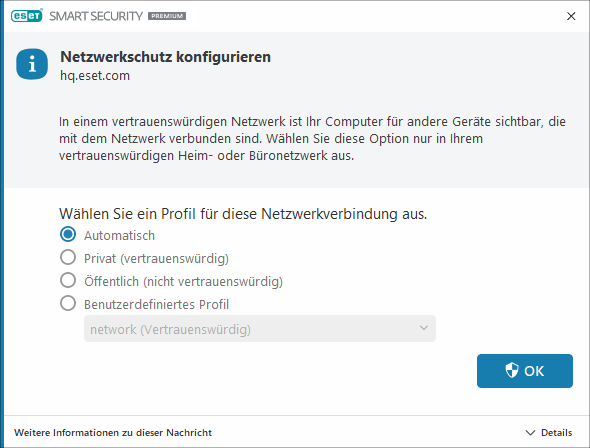The image size is (590, 448).
Task: Open the network (Vertrauenswürdig) dropdown
Action: 260,329
